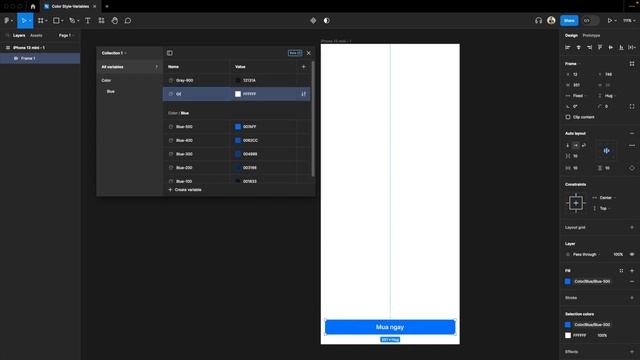Select the Move tool

23,20
